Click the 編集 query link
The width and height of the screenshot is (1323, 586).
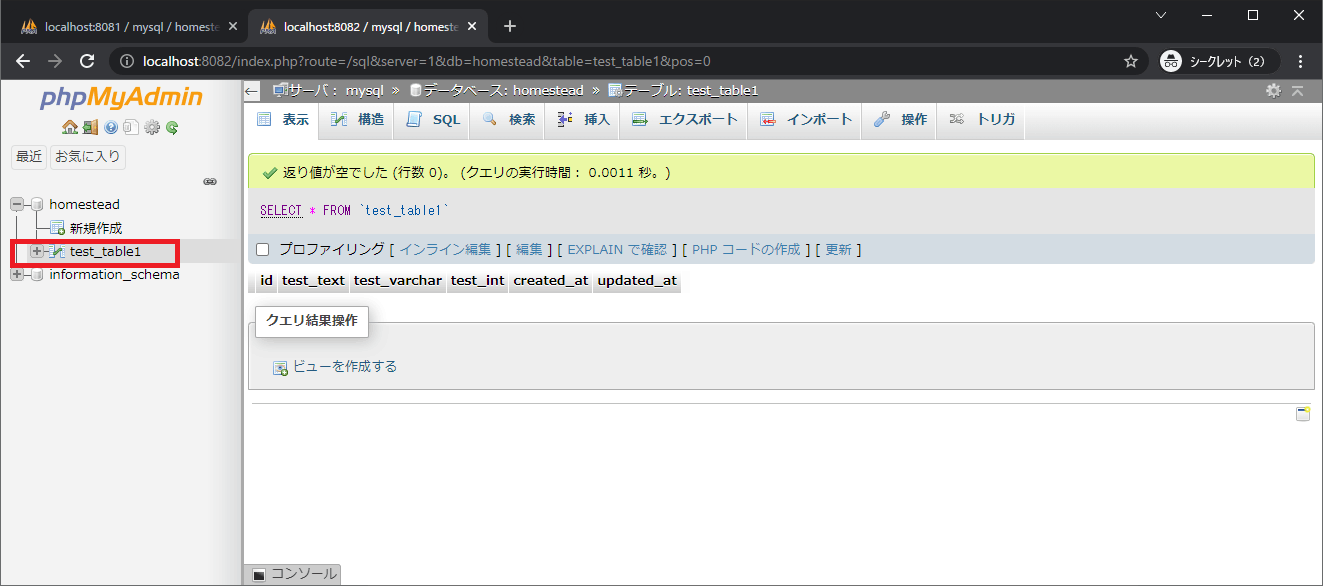529,249
